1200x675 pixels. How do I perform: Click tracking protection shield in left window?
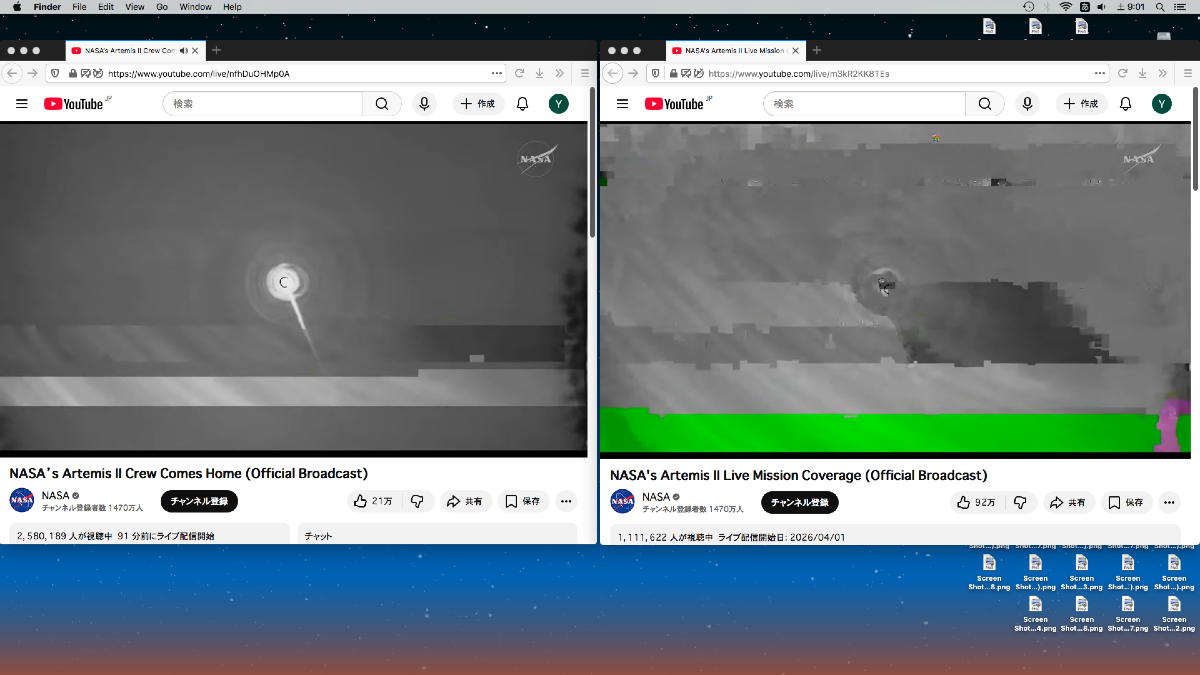[54, 73]
